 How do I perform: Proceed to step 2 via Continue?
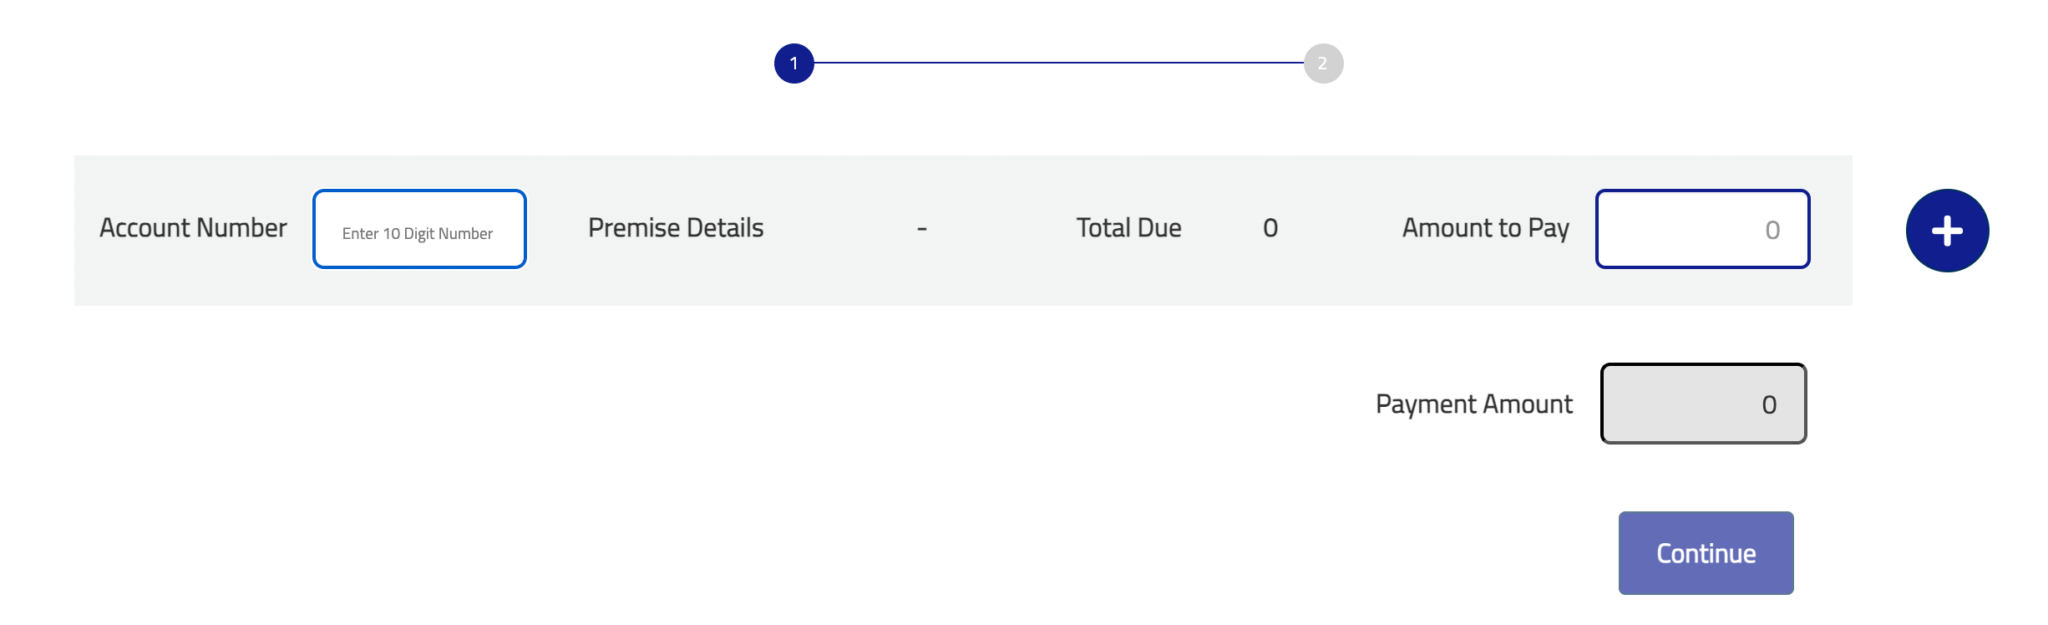coord(1705,553)
